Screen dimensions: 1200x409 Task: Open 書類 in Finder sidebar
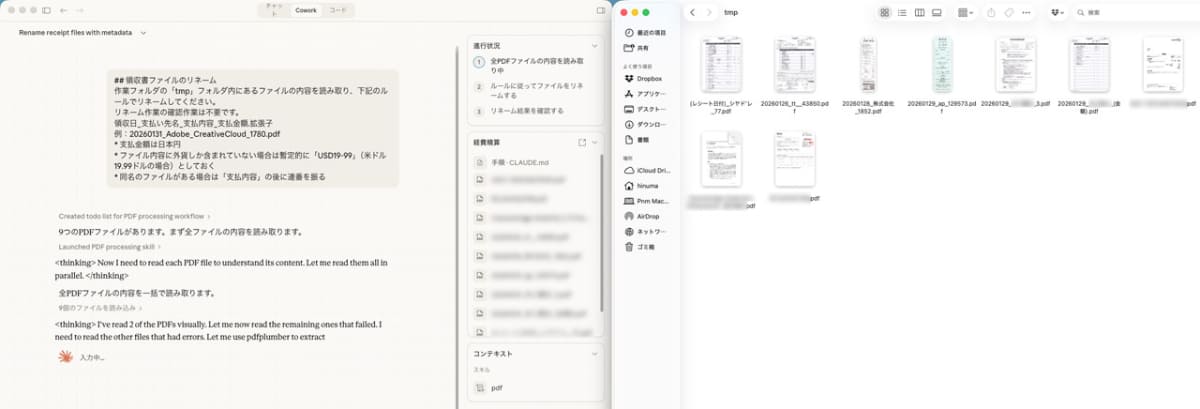pos(636,139)
